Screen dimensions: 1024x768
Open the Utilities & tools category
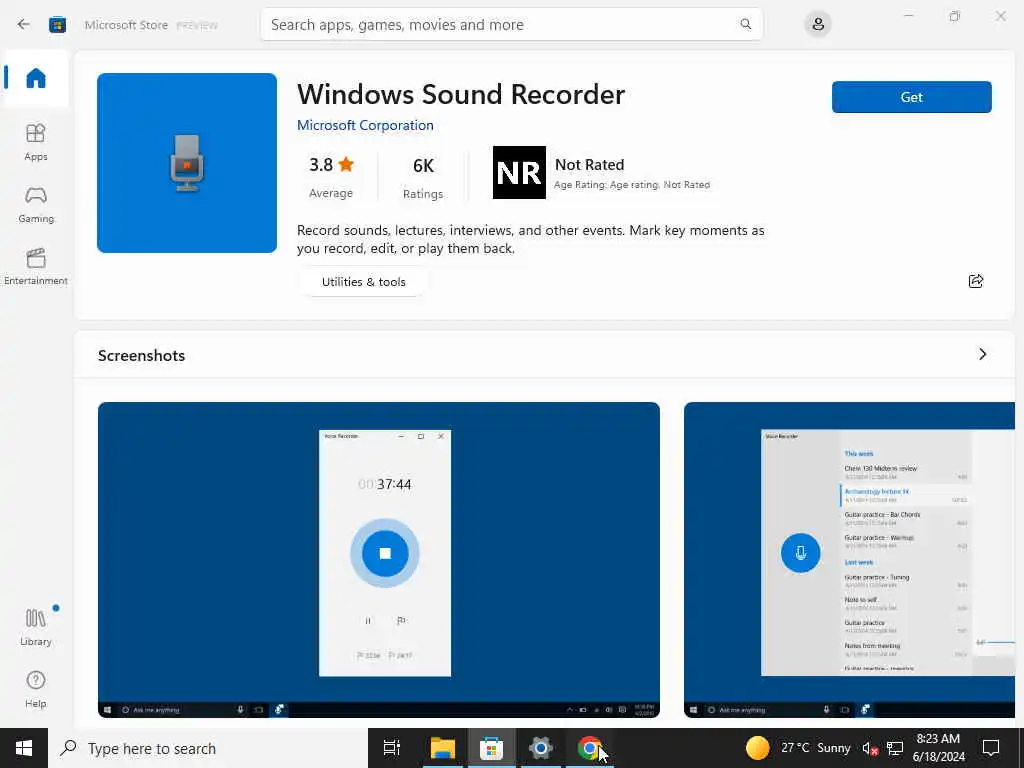click(363, 282)
